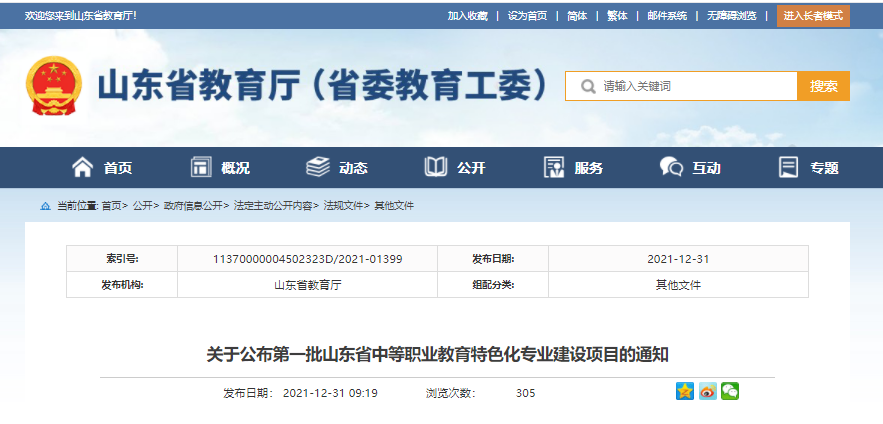This screenshot has width=883, height=424.
Task: Open 邮件系统 link
Action: pyautogui.click(x=667, y=16)
